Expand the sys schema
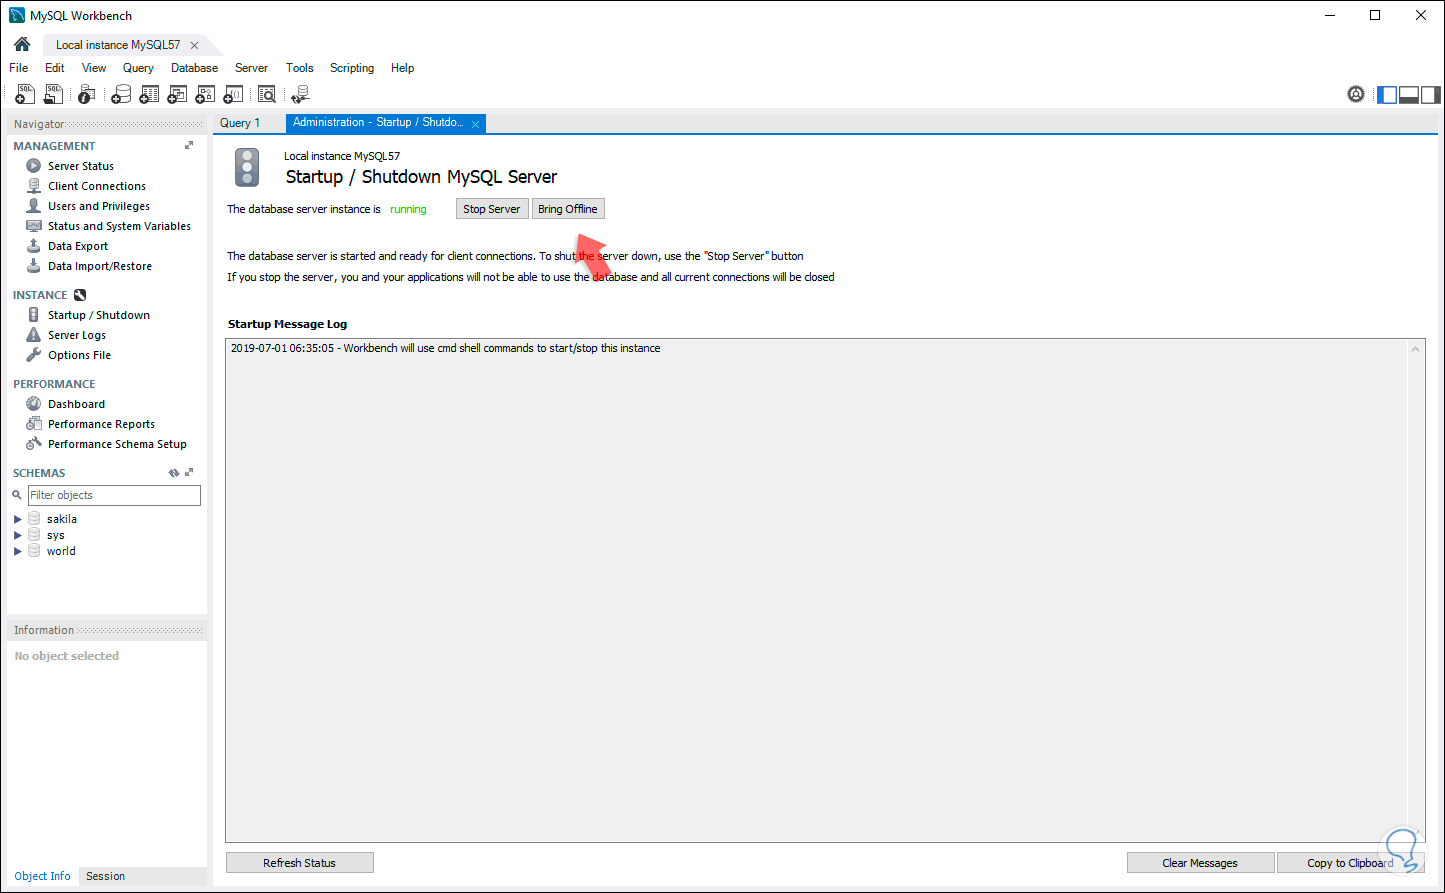This screenshot has width=1445, height=893. [18, 535]
